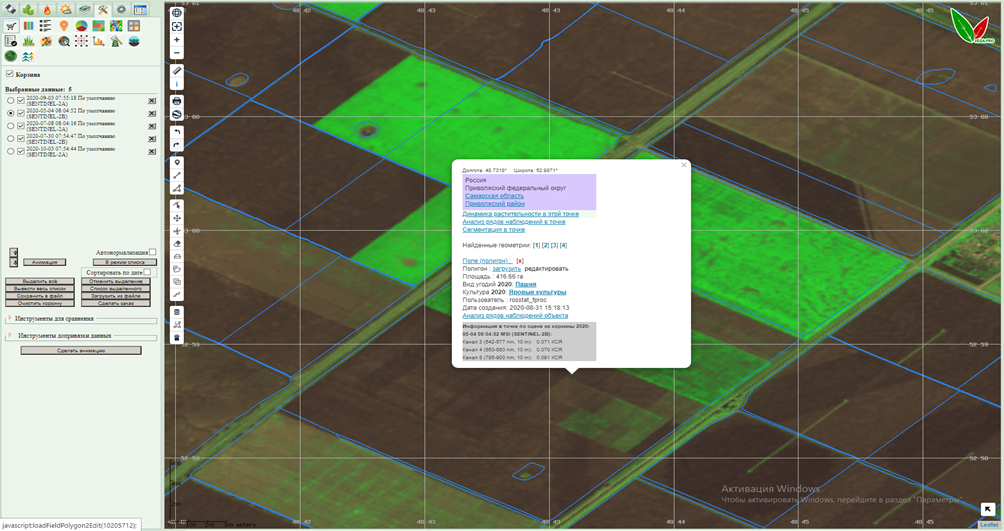
Task: Open the bar chart graph tool
Action: (x=99, y=42)
